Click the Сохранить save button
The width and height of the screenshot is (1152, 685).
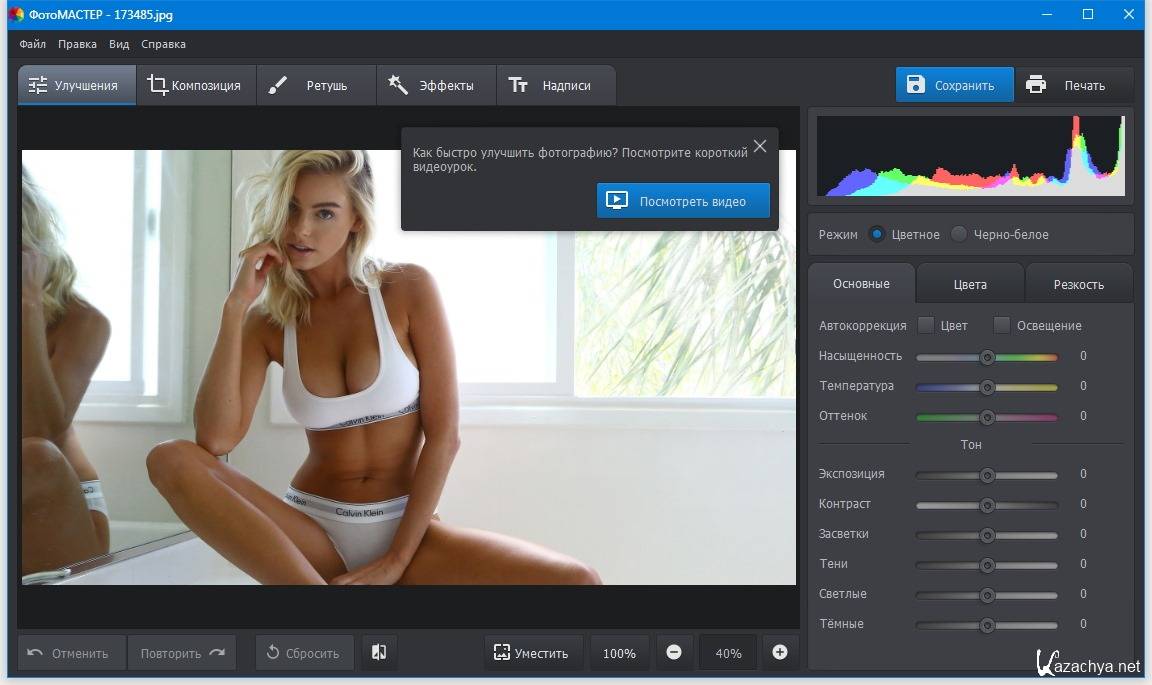point(954,85)
